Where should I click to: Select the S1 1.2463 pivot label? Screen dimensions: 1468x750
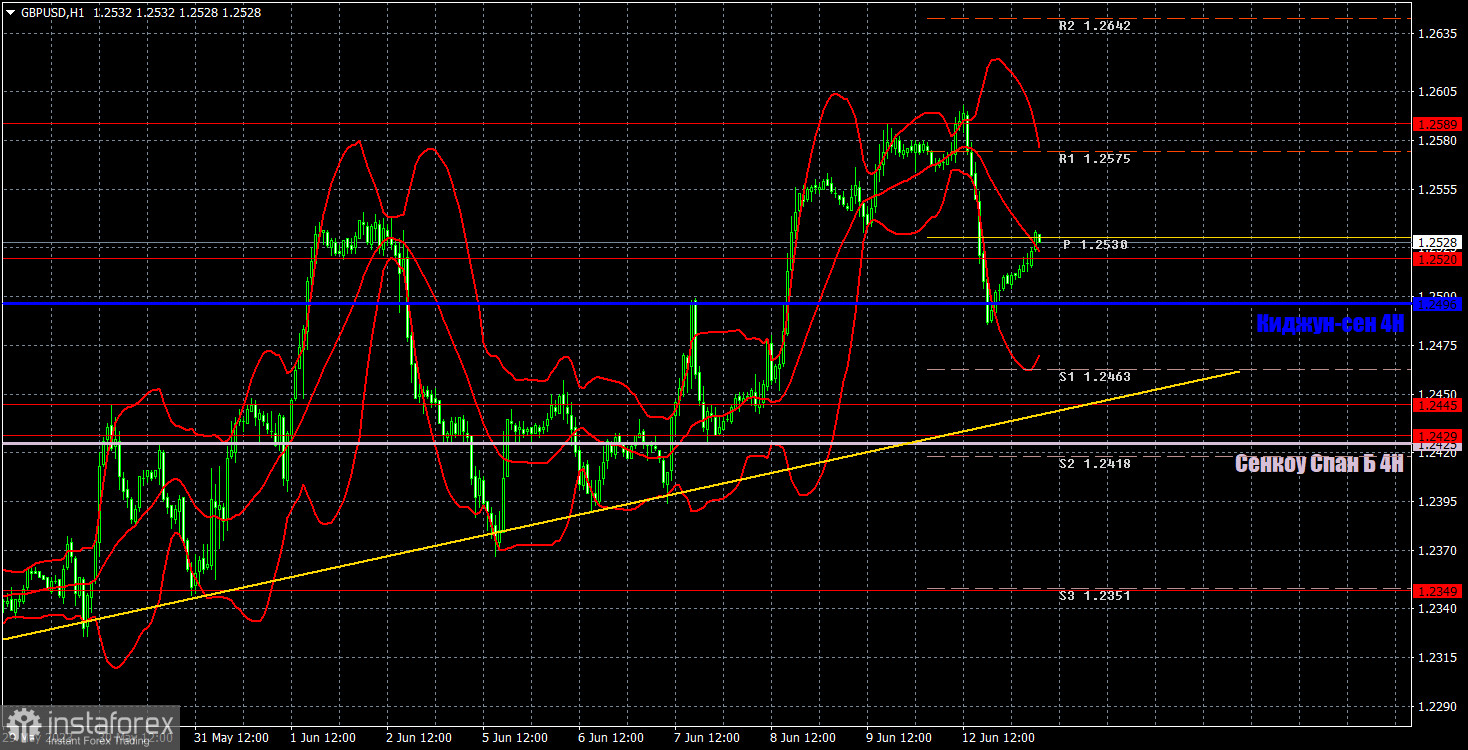1094,377
